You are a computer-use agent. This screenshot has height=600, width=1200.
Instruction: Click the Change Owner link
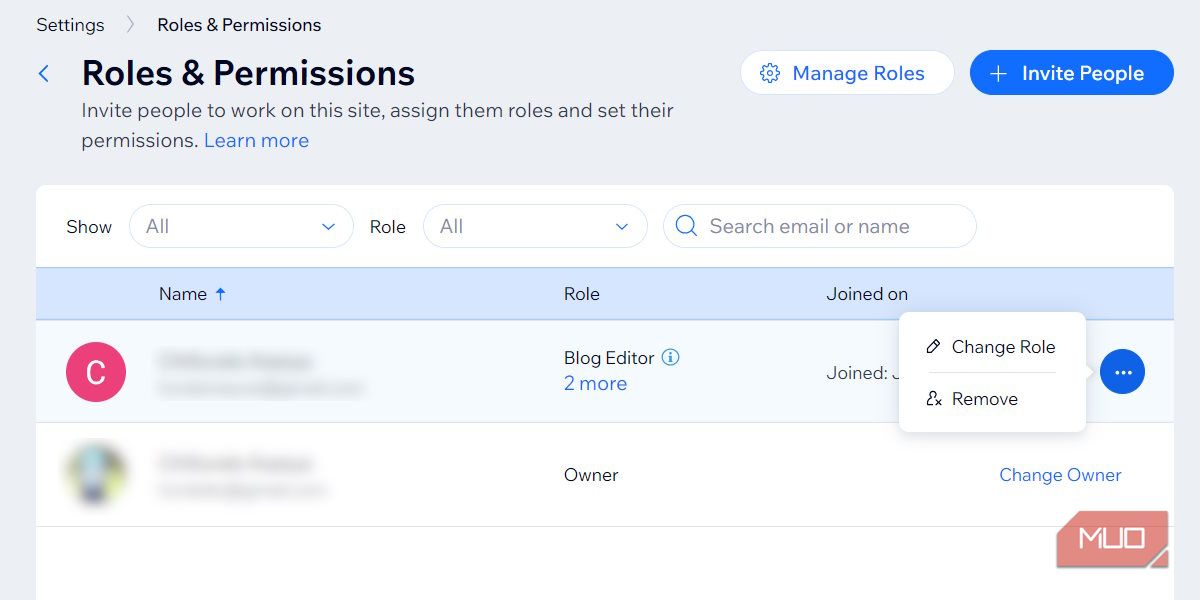pyautogui.click(x=1060, y=475)
